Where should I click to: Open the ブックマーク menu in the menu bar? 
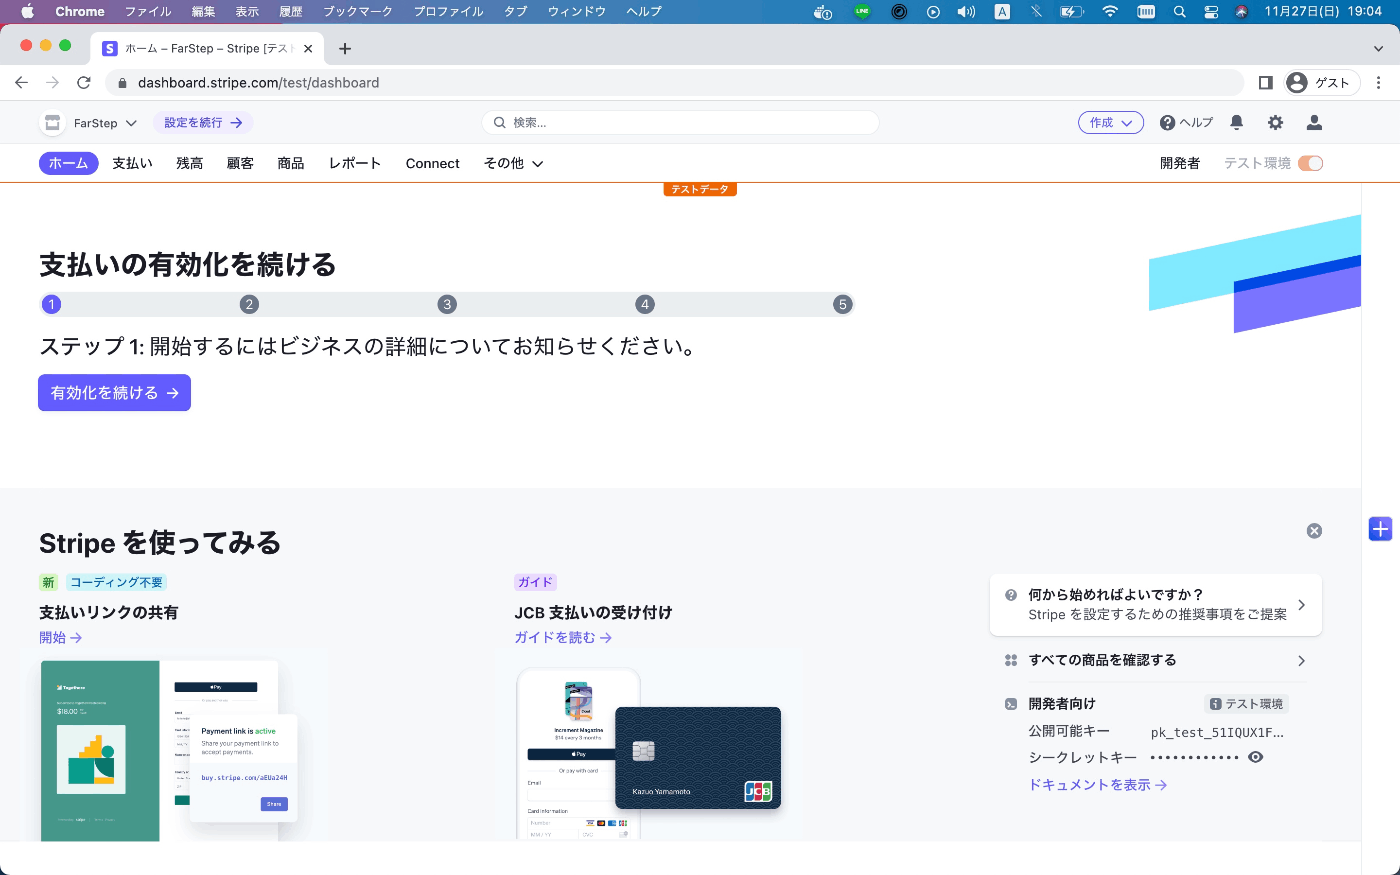pos(358,11)
